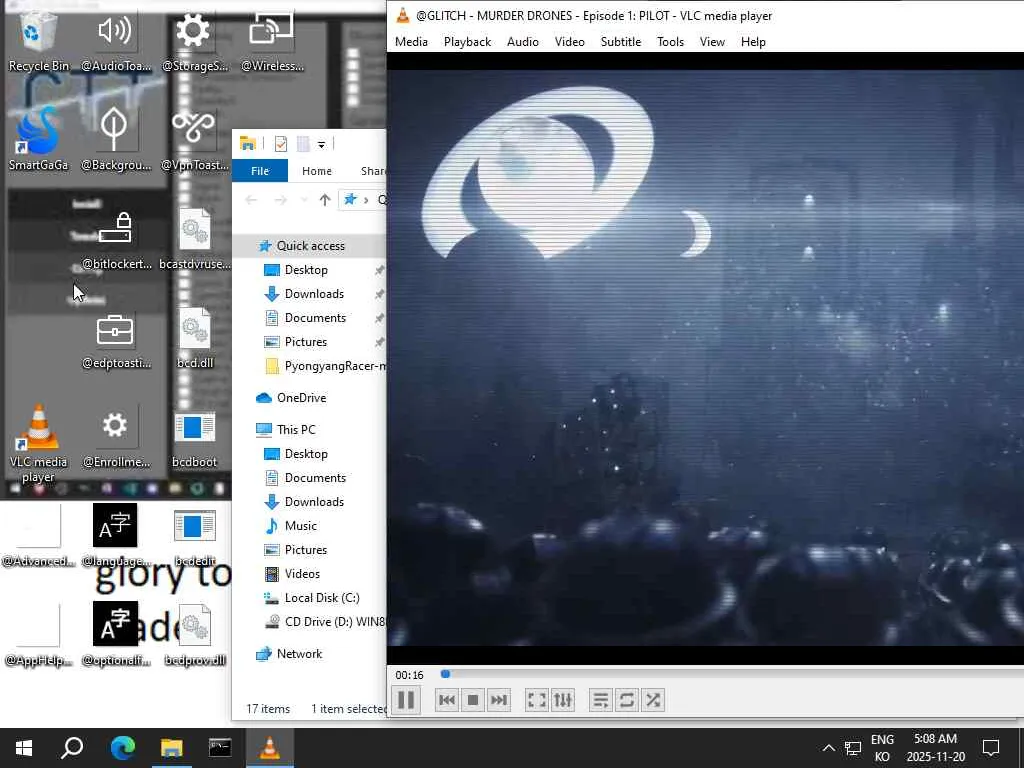Select This PC in navigation pane
This screenshot has width=1024, height=768.
(x=296, y=430)
